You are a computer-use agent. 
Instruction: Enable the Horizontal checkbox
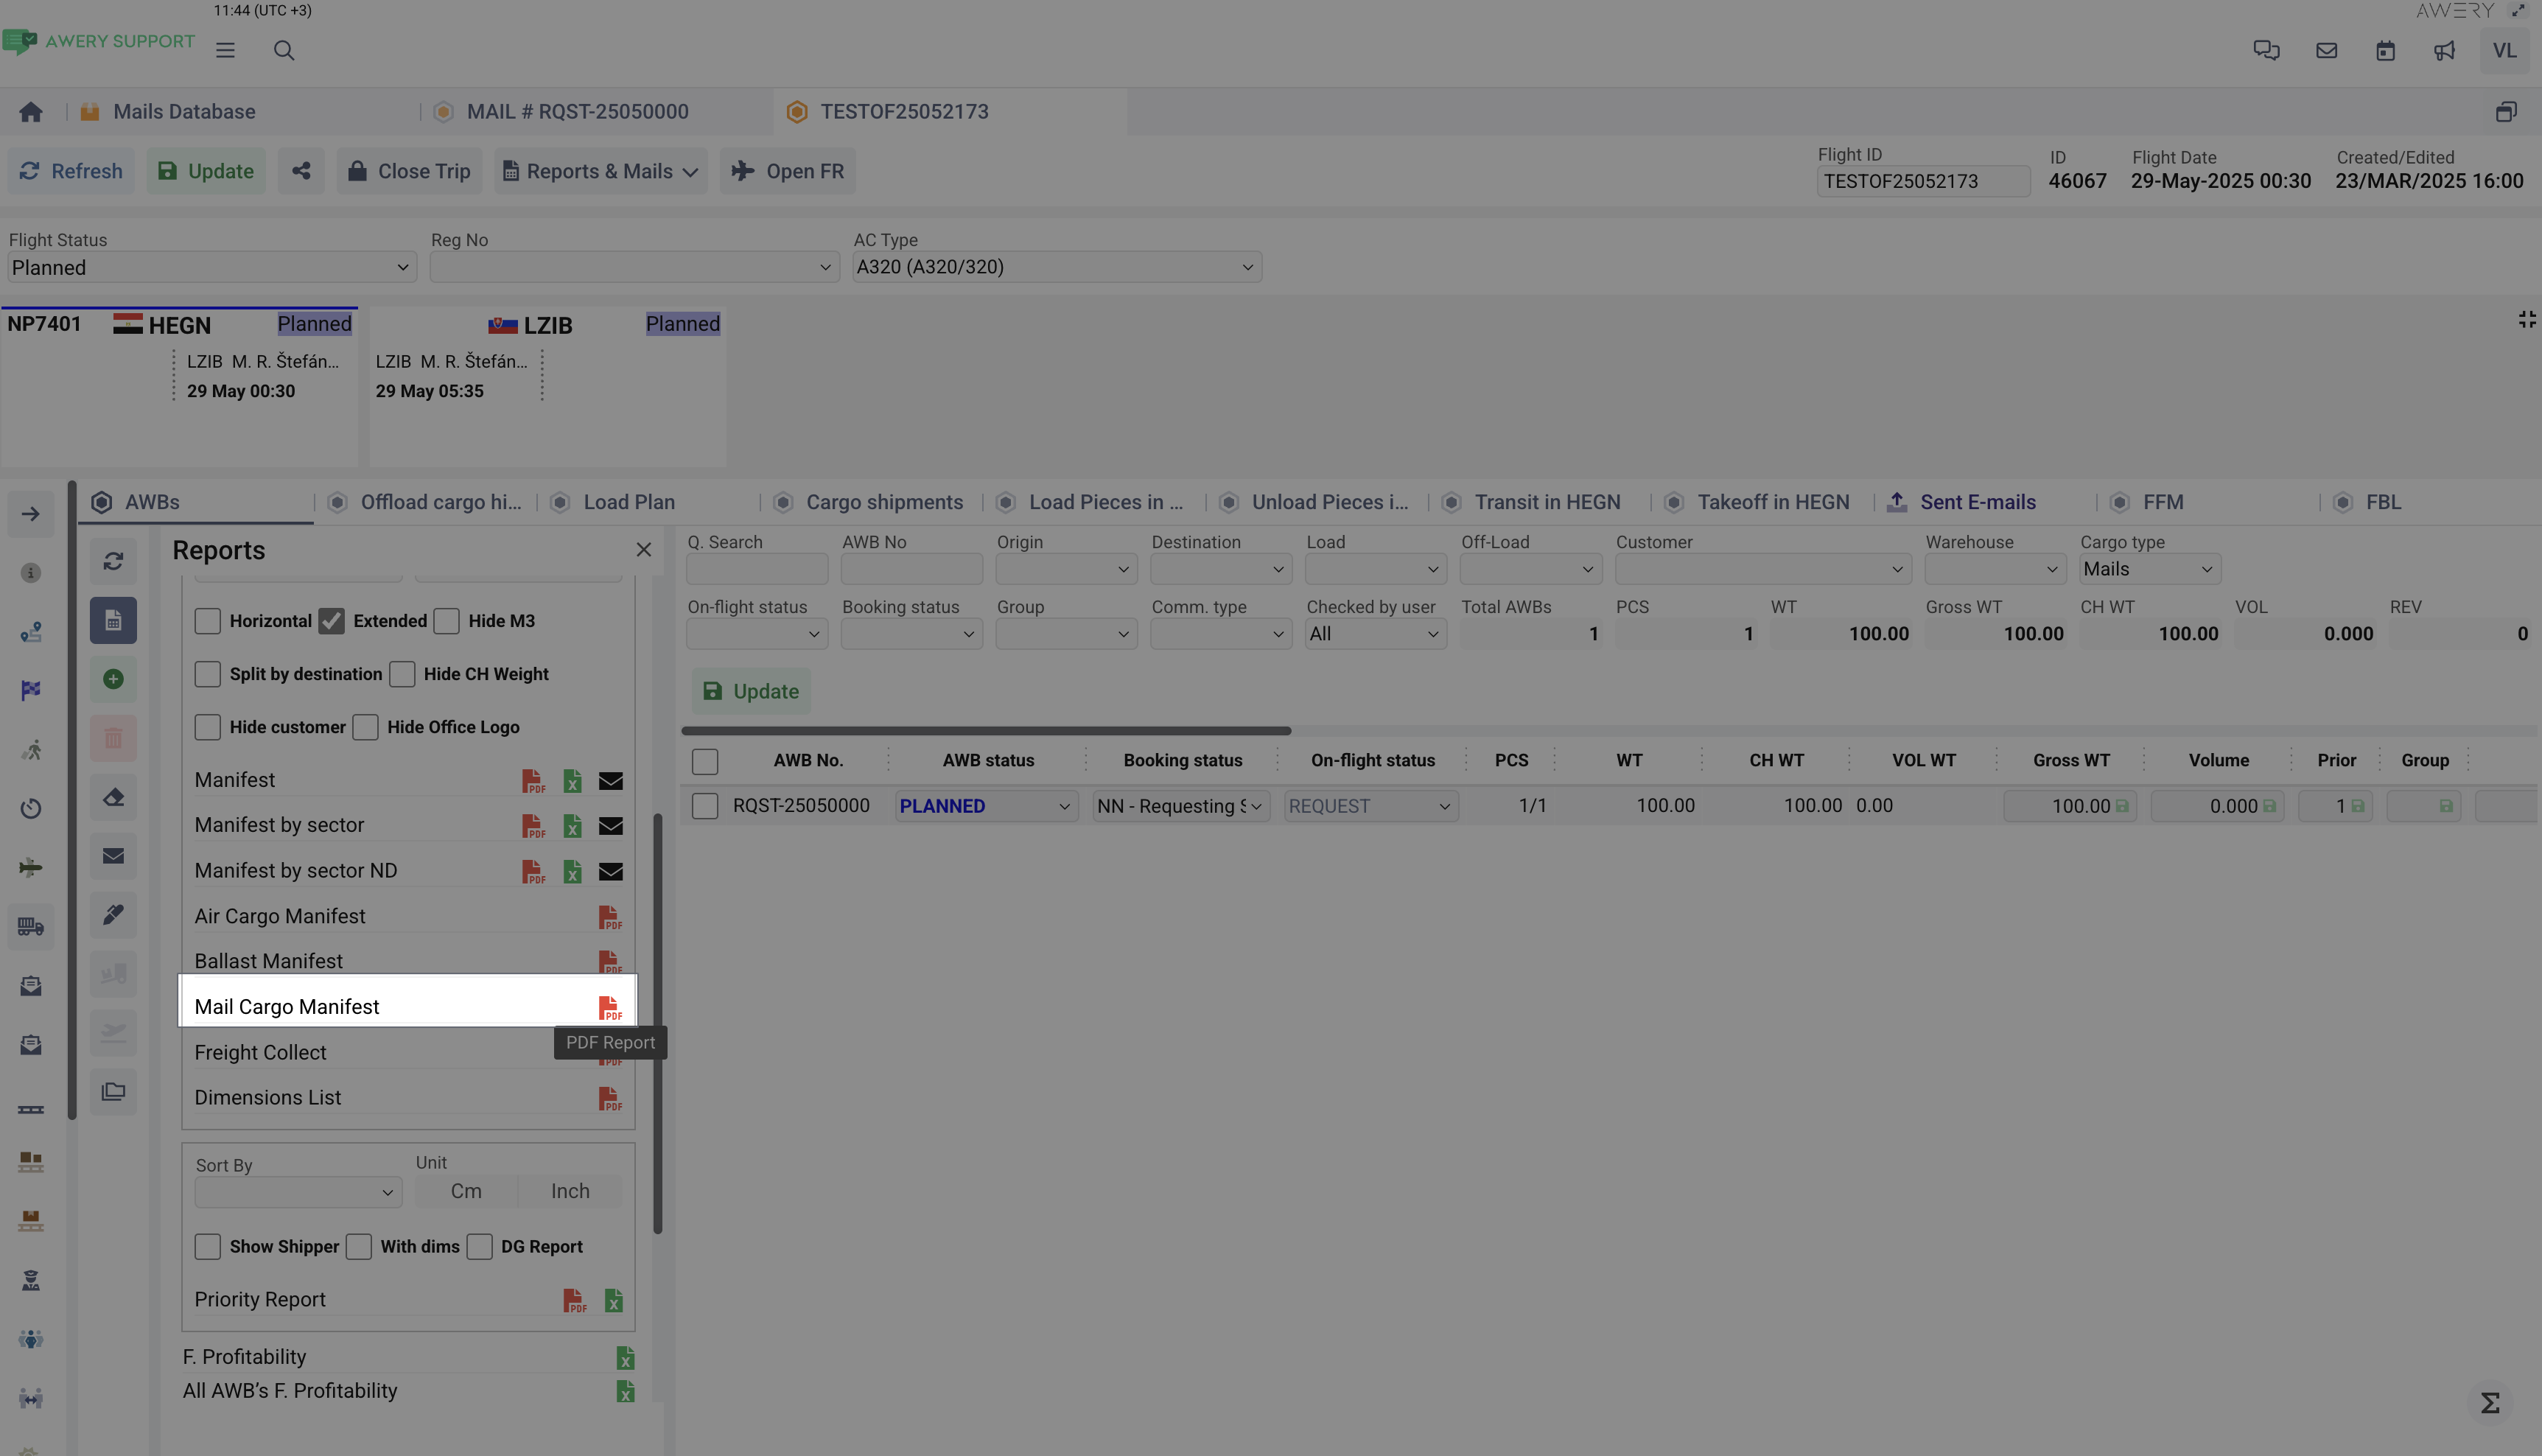coord(208,621)
